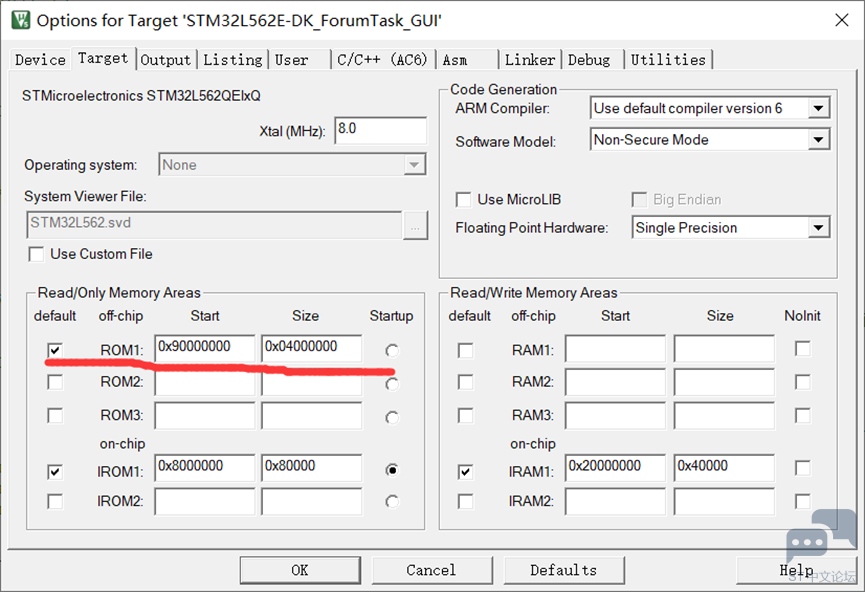Enable the Use MicroLIB checkbox
The height and width of the screenshot is (592, 865).
463,200
